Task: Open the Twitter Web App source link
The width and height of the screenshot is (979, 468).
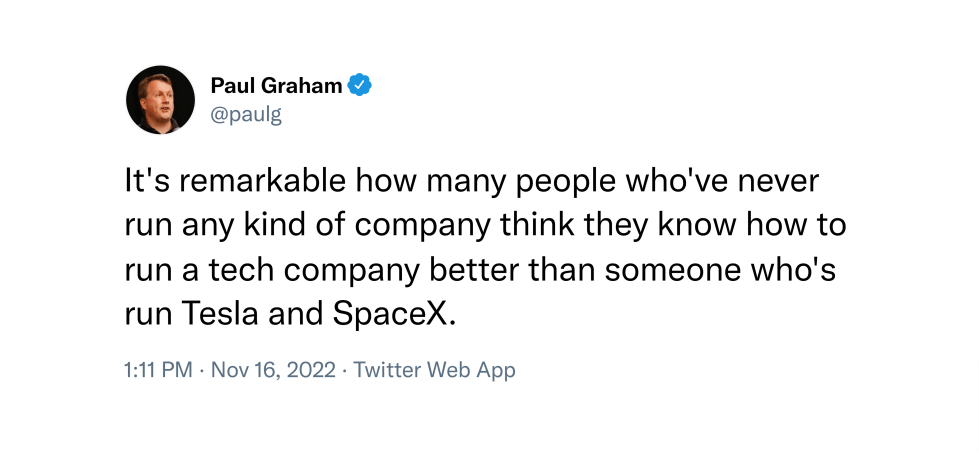Action: (435, 370)
